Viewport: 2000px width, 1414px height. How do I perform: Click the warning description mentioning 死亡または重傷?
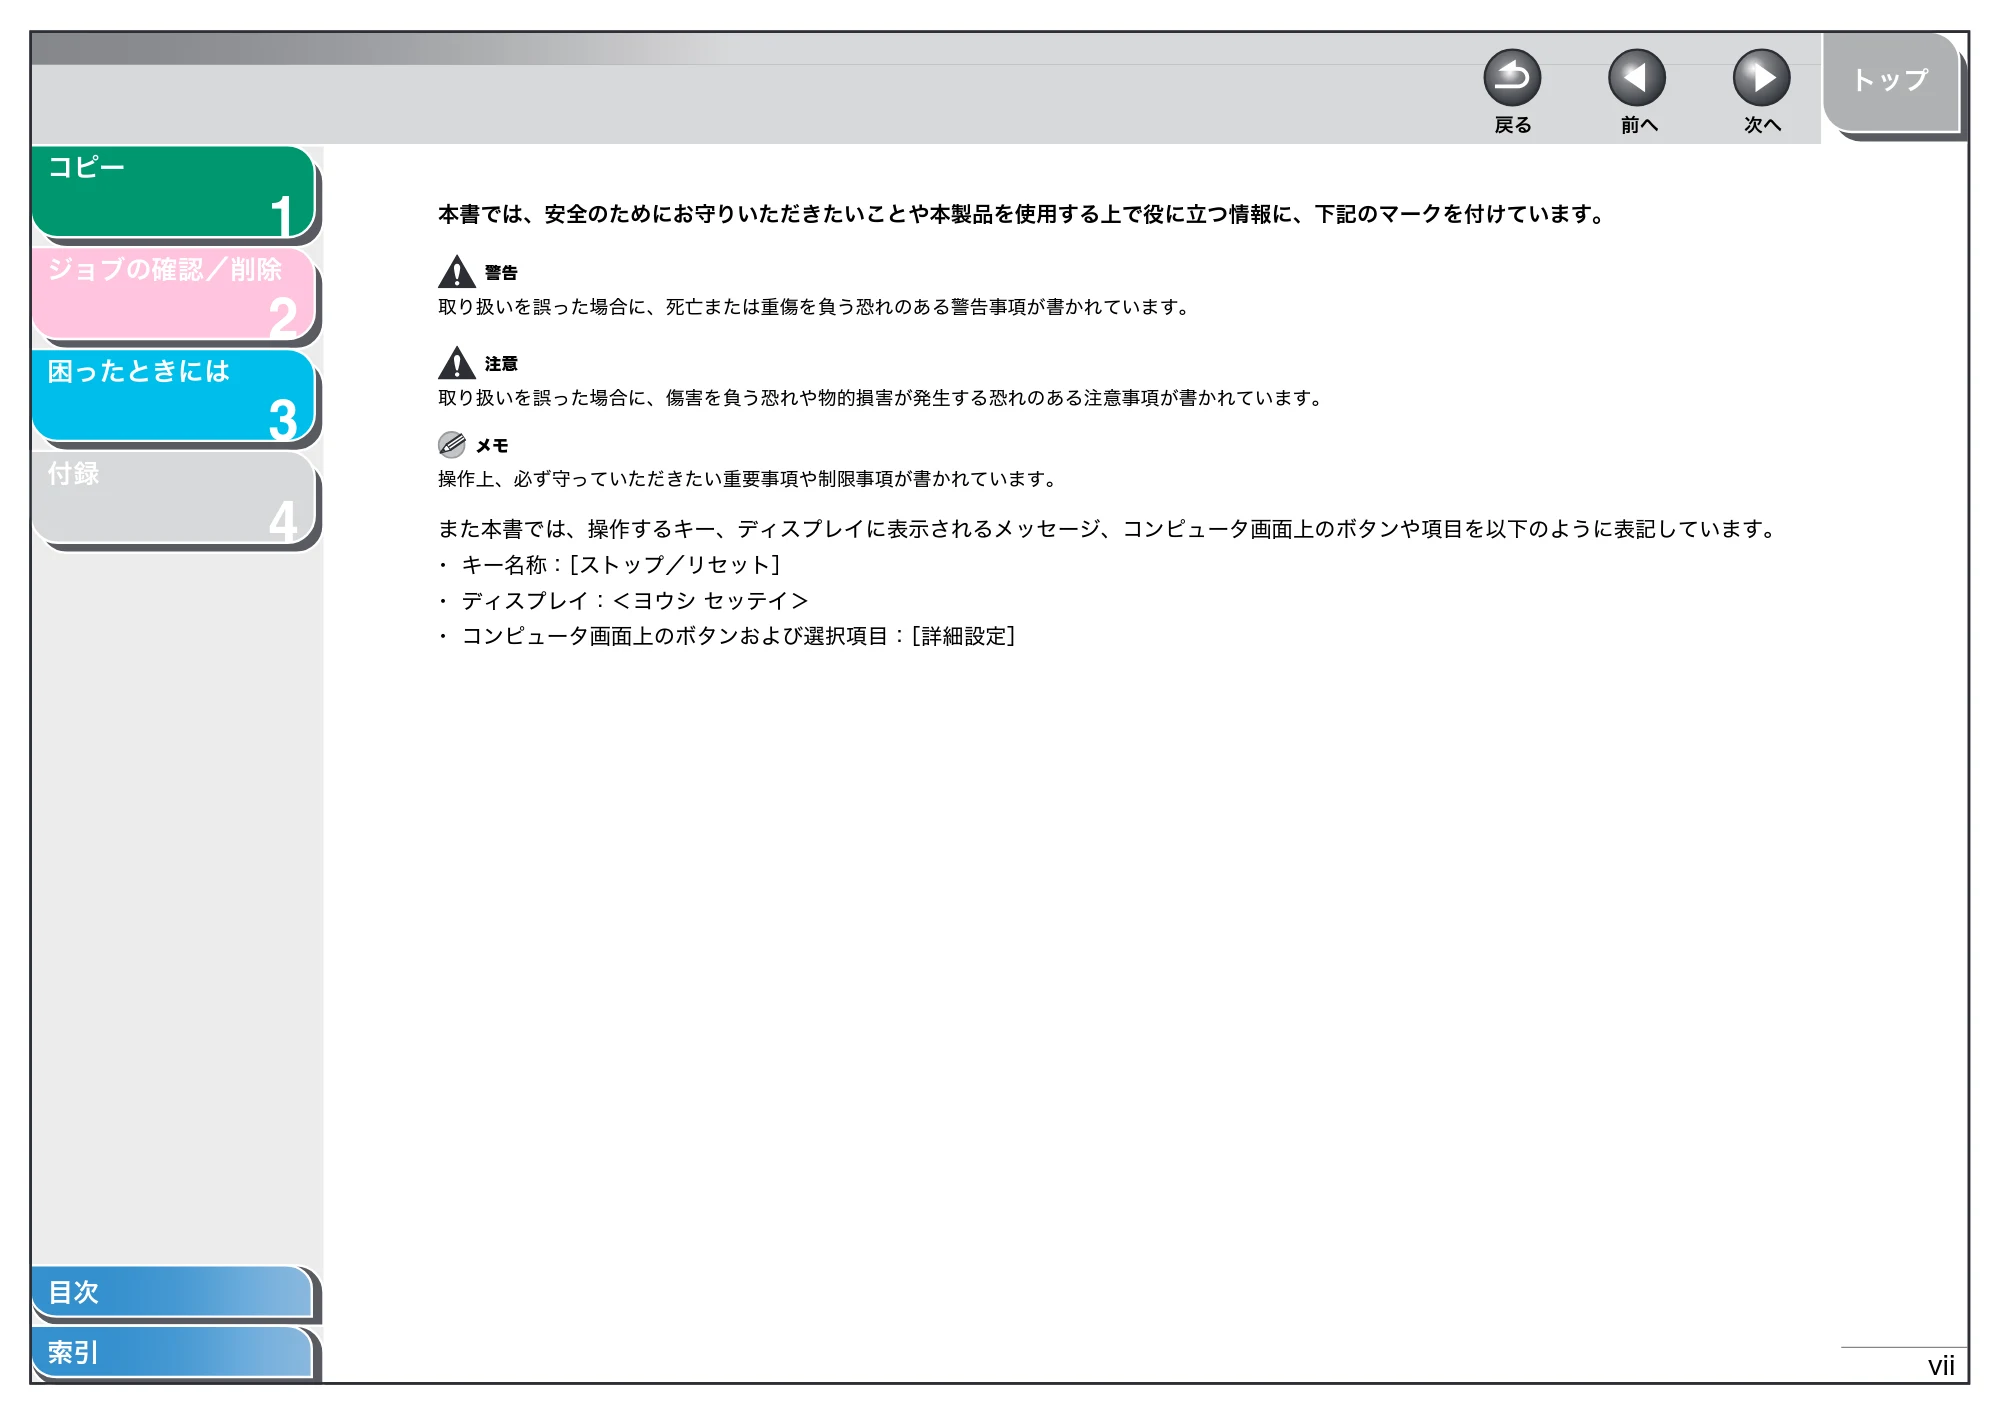(x=814, y=307)
